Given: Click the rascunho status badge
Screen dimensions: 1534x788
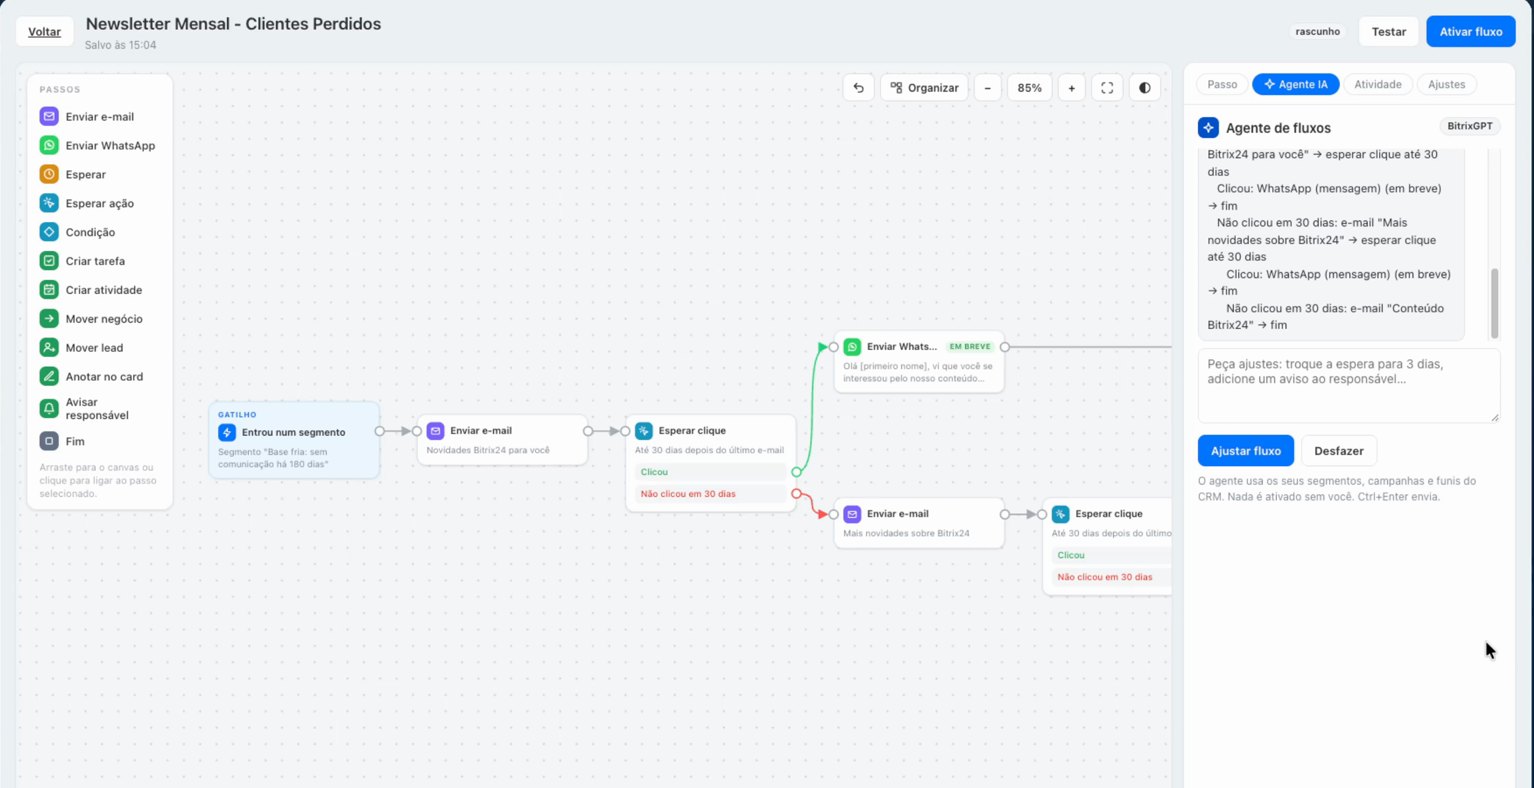Looking at the screenshot, I should [1317, 32].
